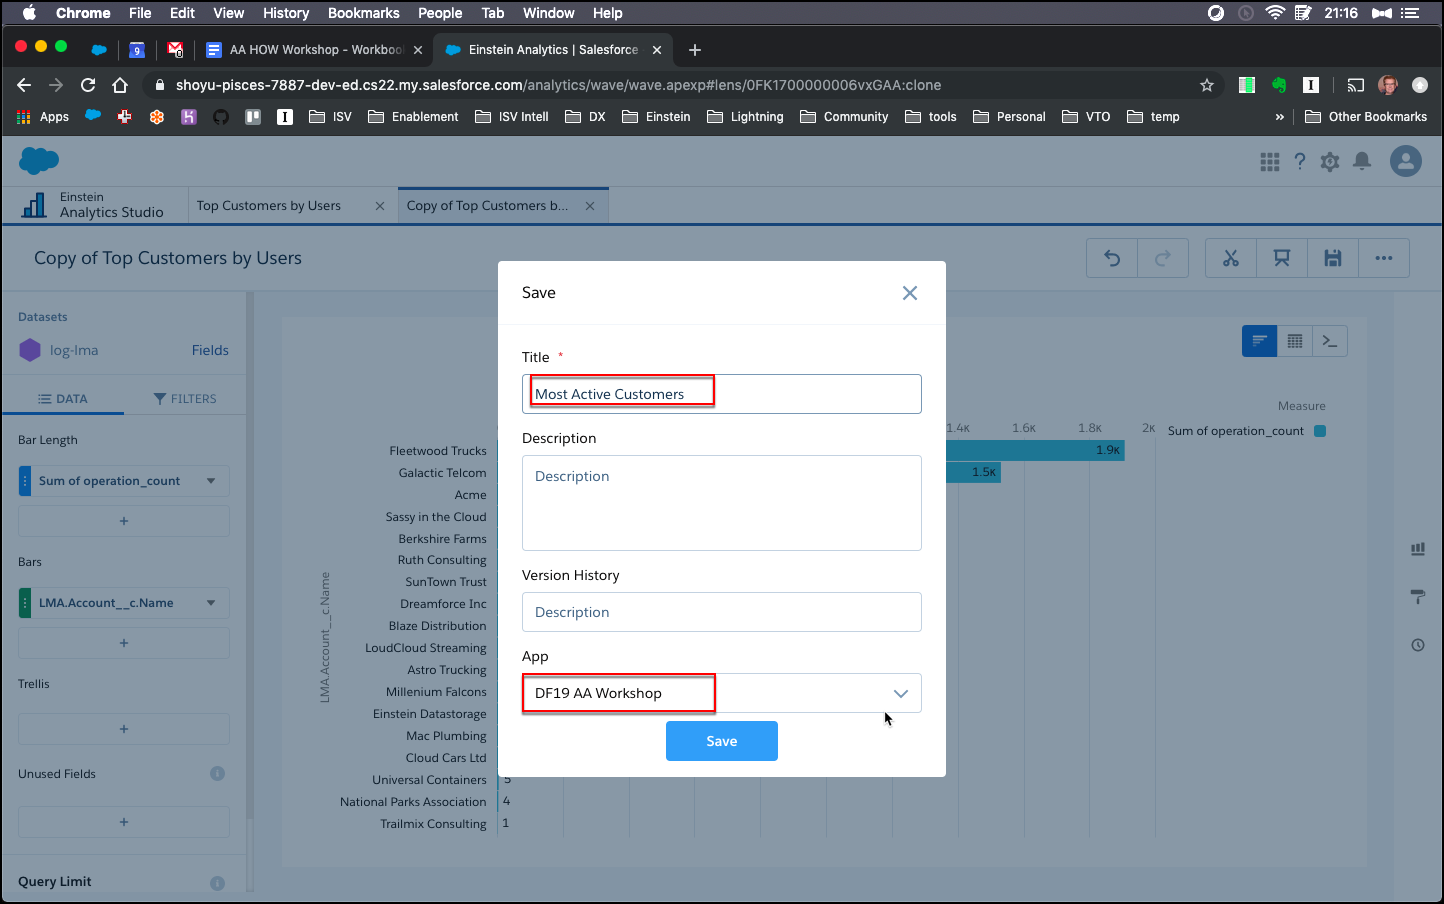Show hidden bookmarks with the chevron
Image resolution: width=1444 pixels, height=904 pixels.
(x=1279, y=117)
